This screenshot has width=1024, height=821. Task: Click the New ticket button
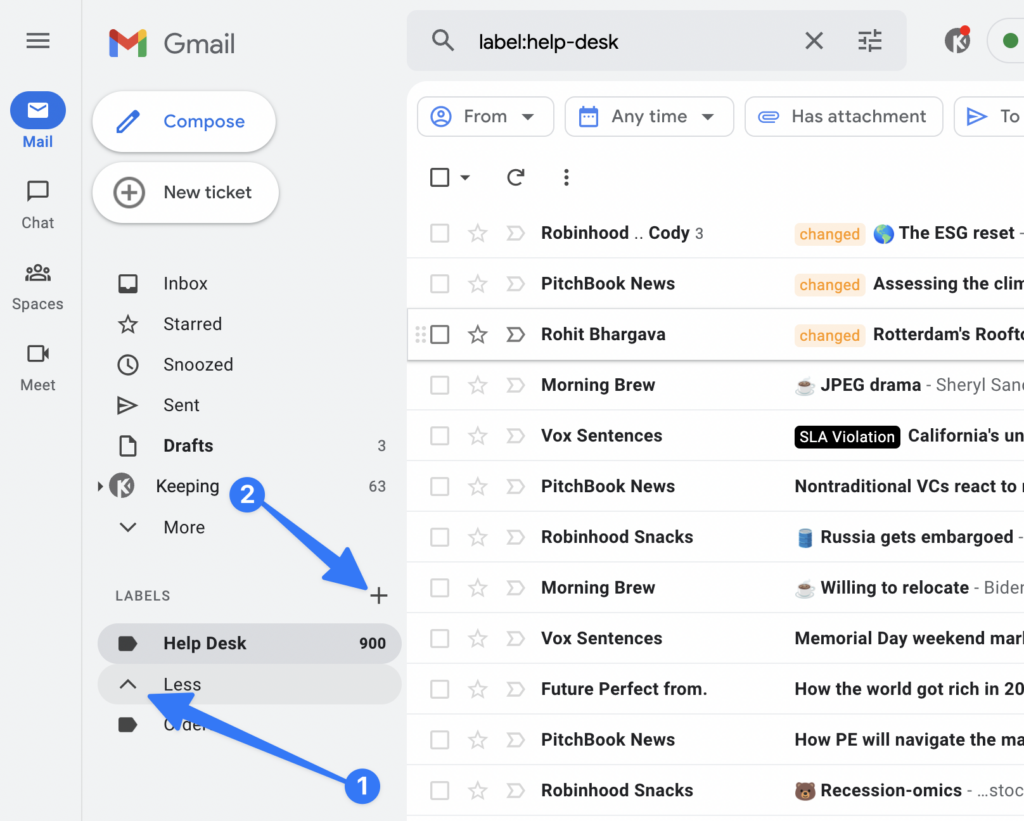pos(185,193)
